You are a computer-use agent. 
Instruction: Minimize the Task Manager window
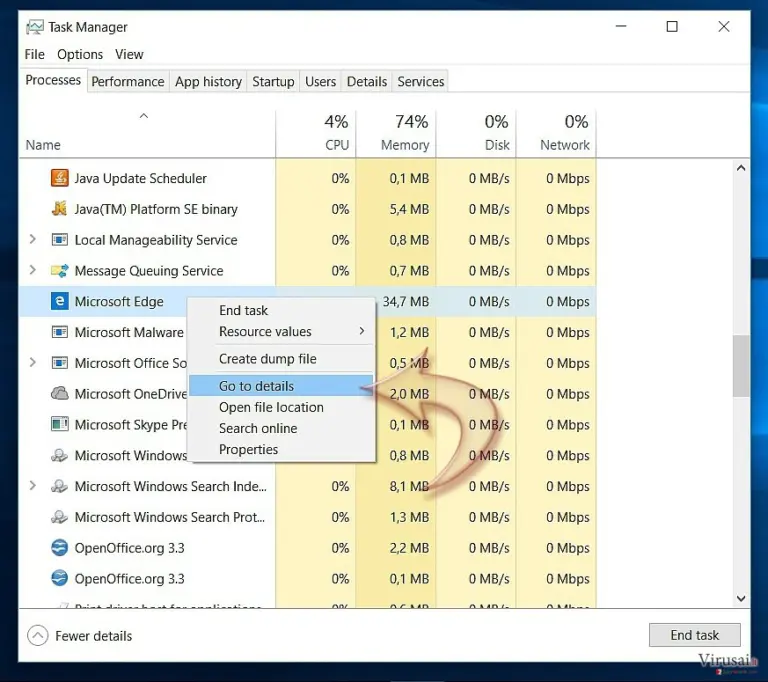621,26
